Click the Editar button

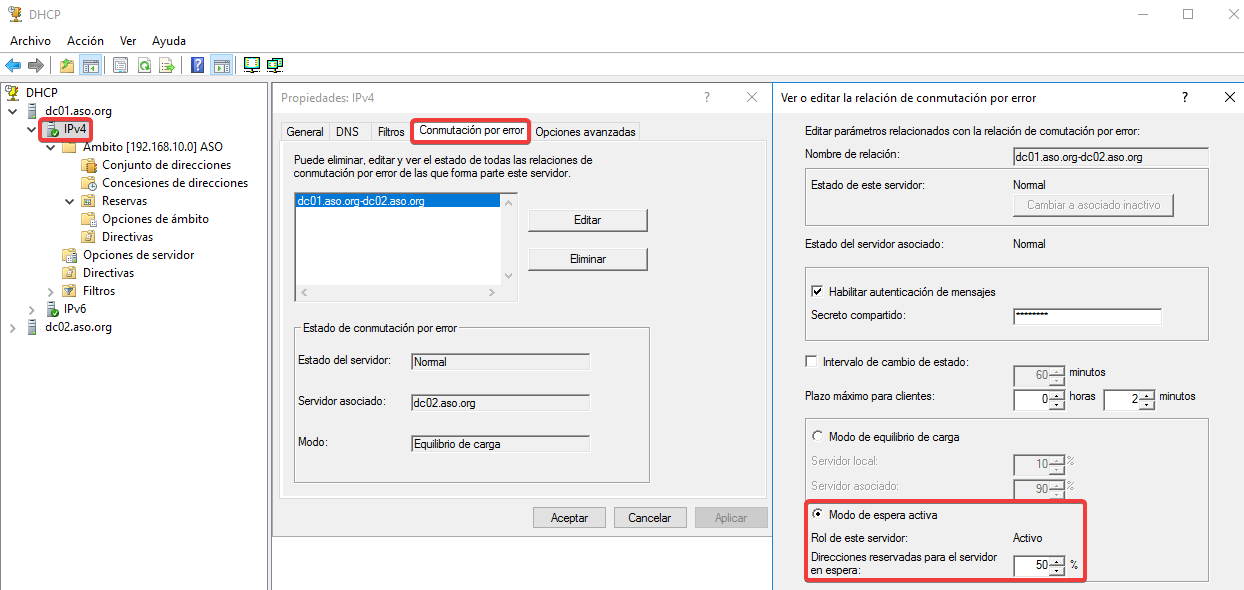pos(587,220)
